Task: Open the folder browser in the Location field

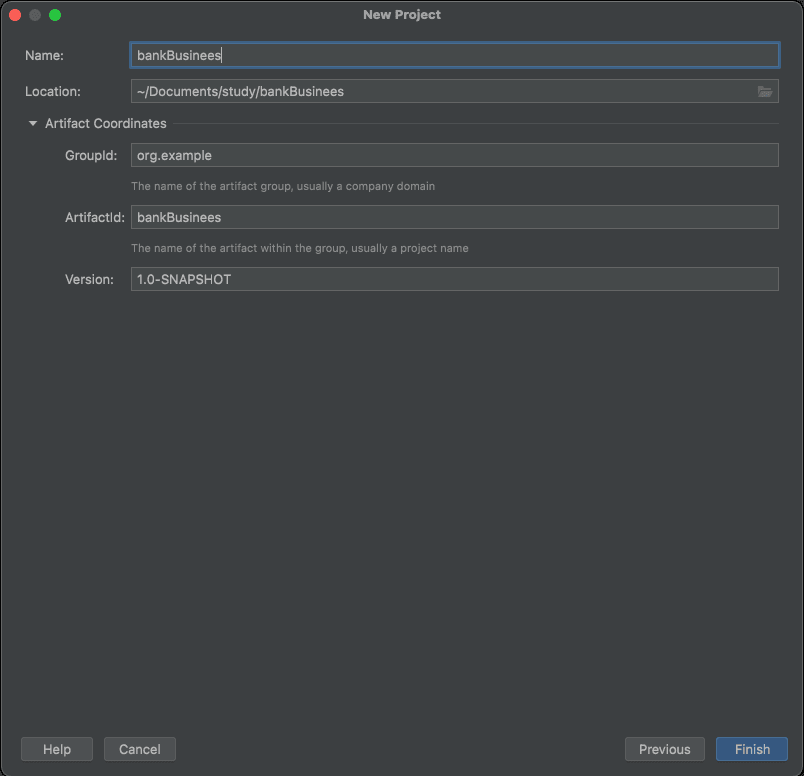Action: coord(764,92)
